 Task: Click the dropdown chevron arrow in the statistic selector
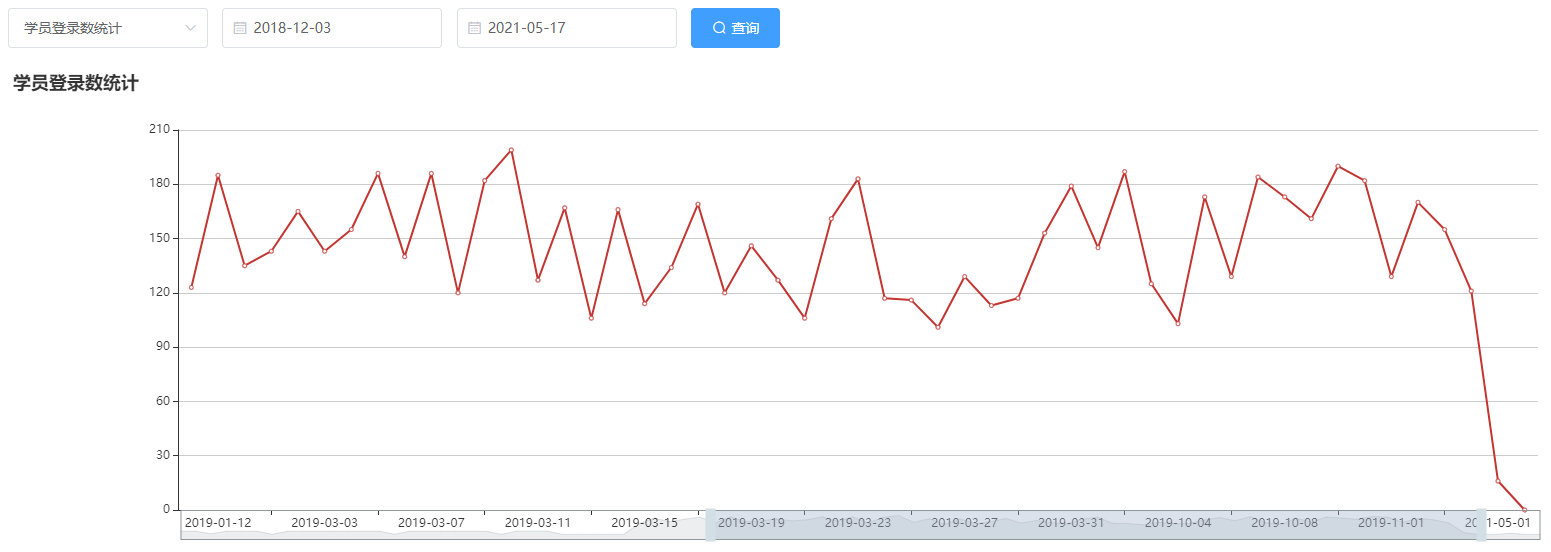[x=190, y=28]
